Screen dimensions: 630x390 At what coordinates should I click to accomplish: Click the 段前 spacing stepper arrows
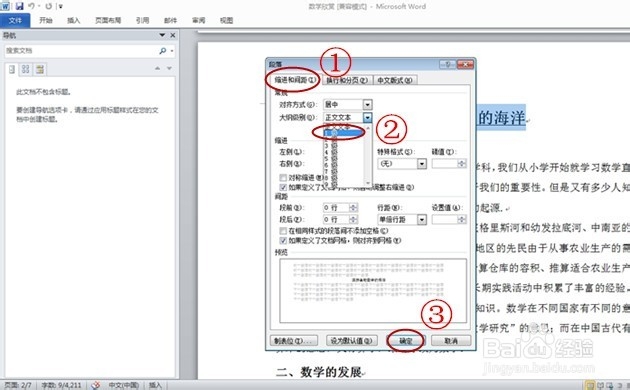point(354,208)
